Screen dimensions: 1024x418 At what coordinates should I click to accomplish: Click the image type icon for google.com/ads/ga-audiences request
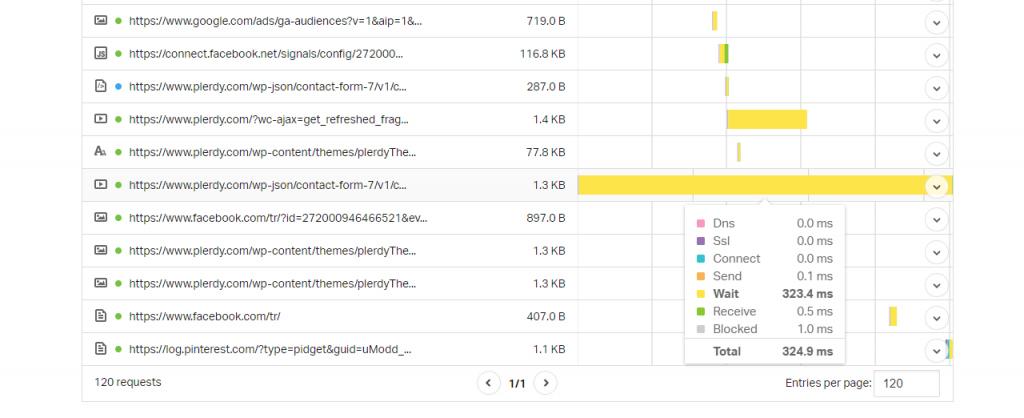100,20
